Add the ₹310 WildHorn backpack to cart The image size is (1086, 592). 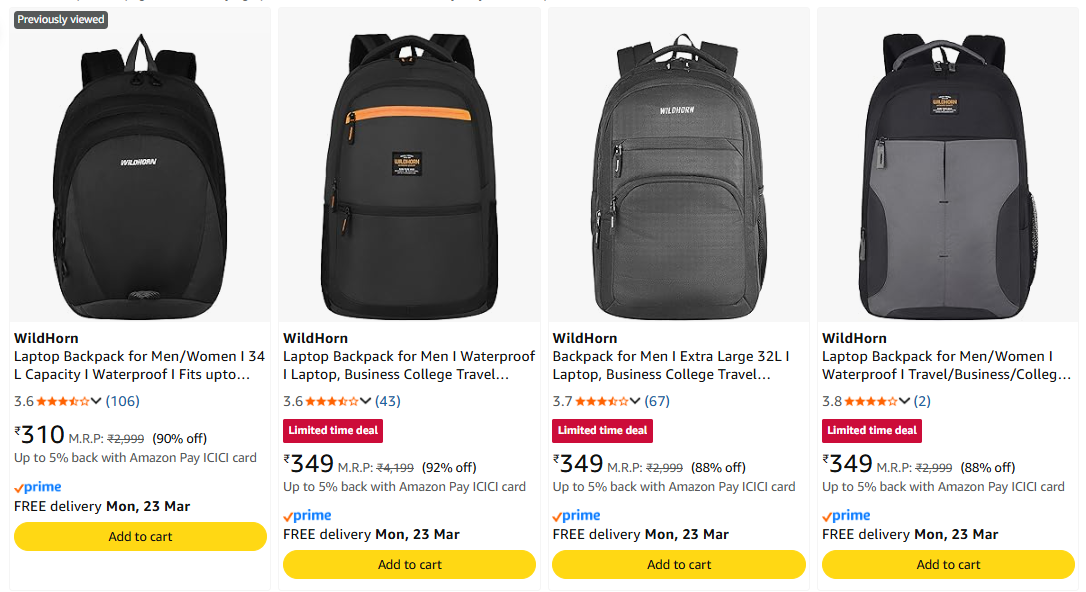click(x=140, y=537)
